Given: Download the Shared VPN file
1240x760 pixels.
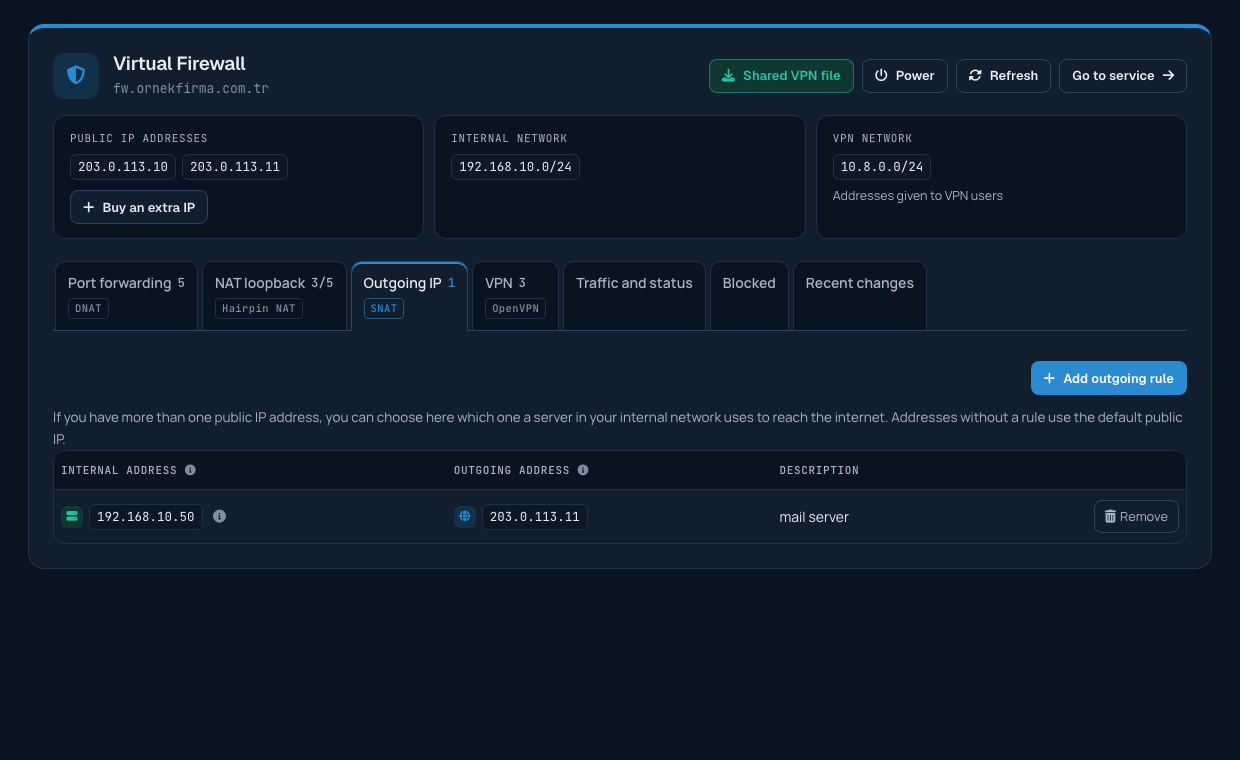Looking at the screenshot, I should coord(781,76).
